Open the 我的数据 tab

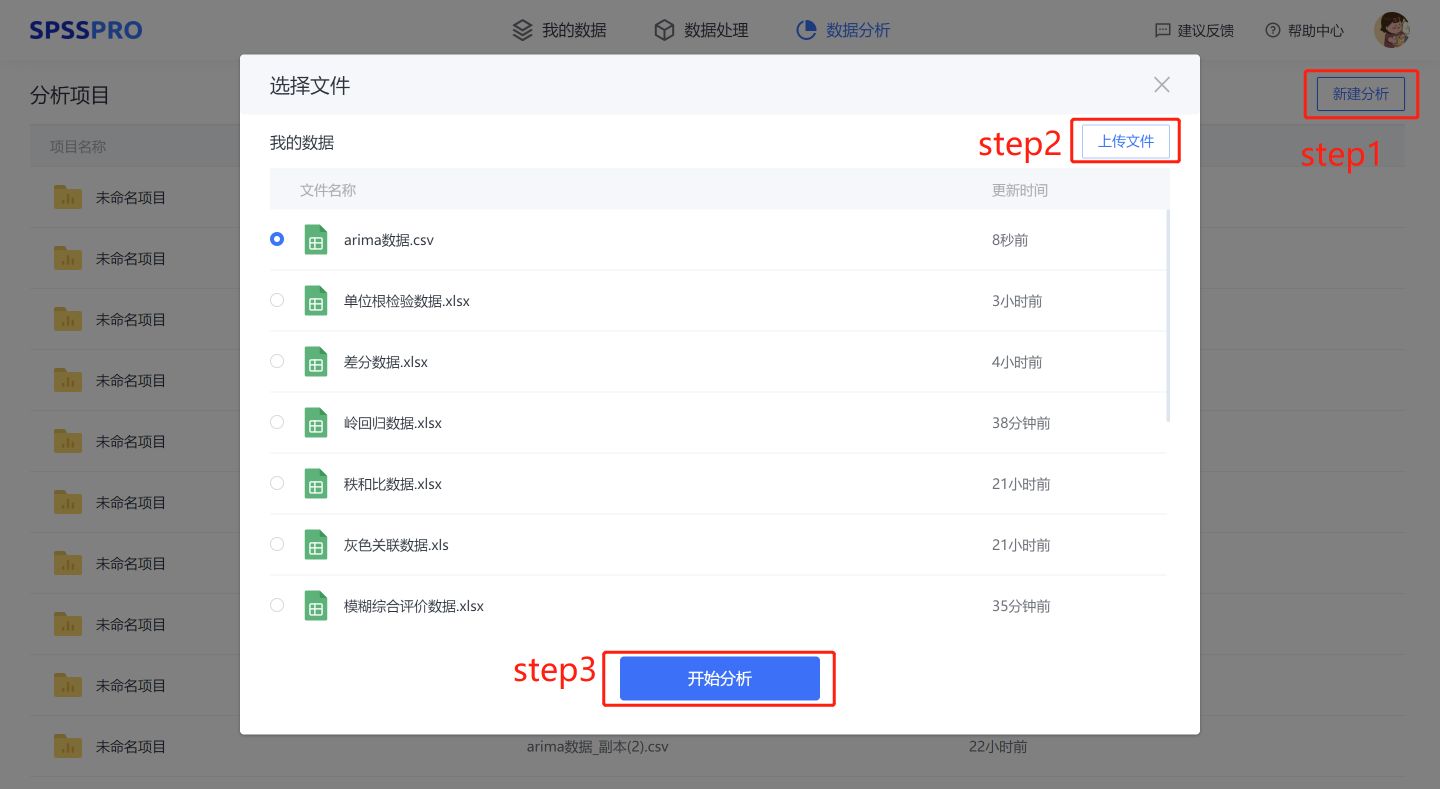click(560, 30)
